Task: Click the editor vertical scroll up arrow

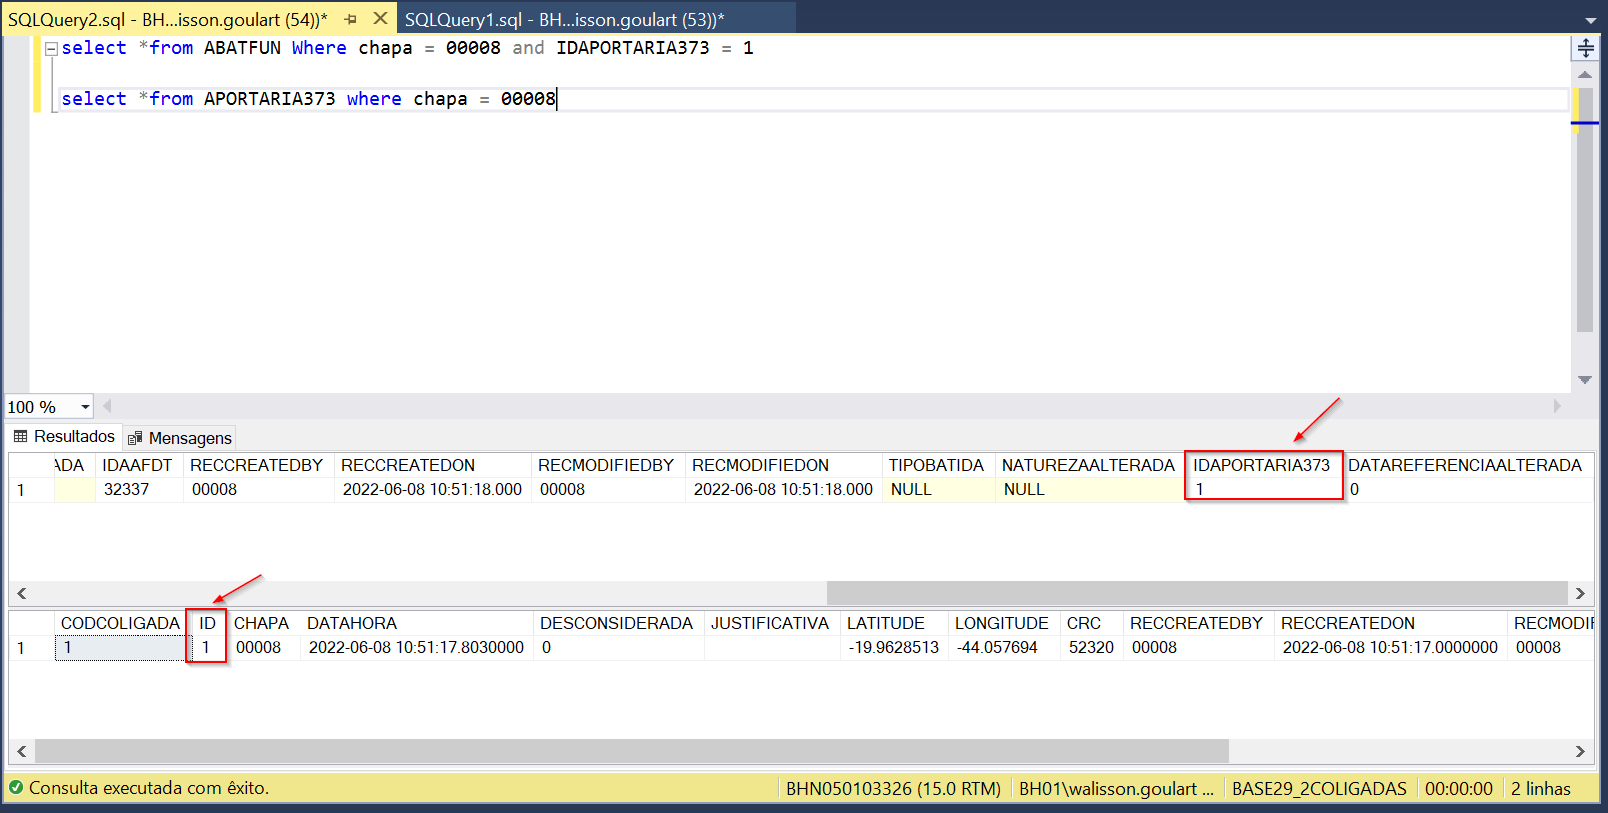Action: pyautogui.click(x=1585, y=75)
